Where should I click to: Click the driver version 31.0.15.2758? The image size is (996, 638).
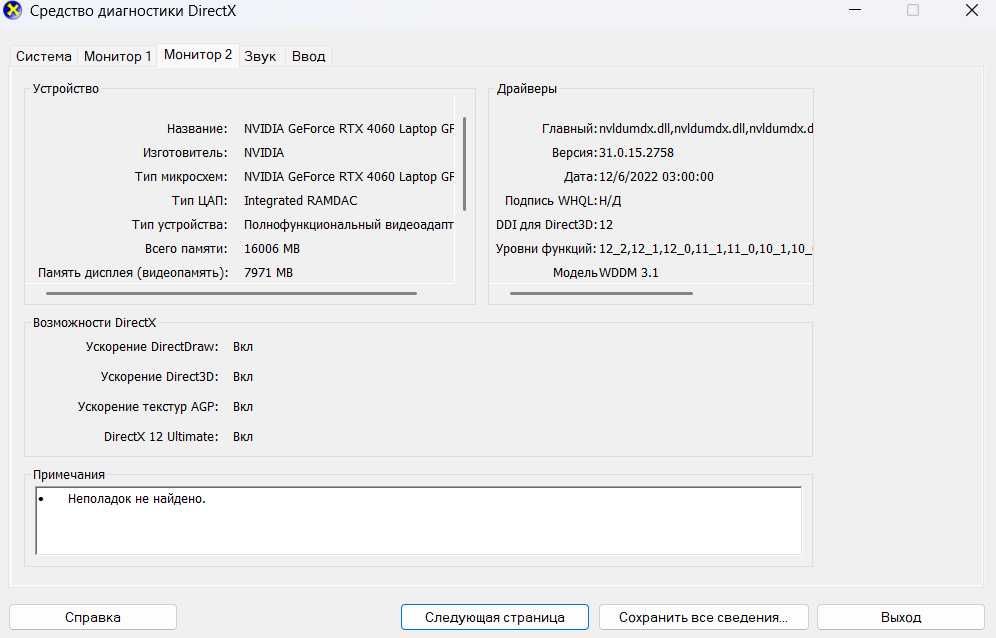click(636, 153)
